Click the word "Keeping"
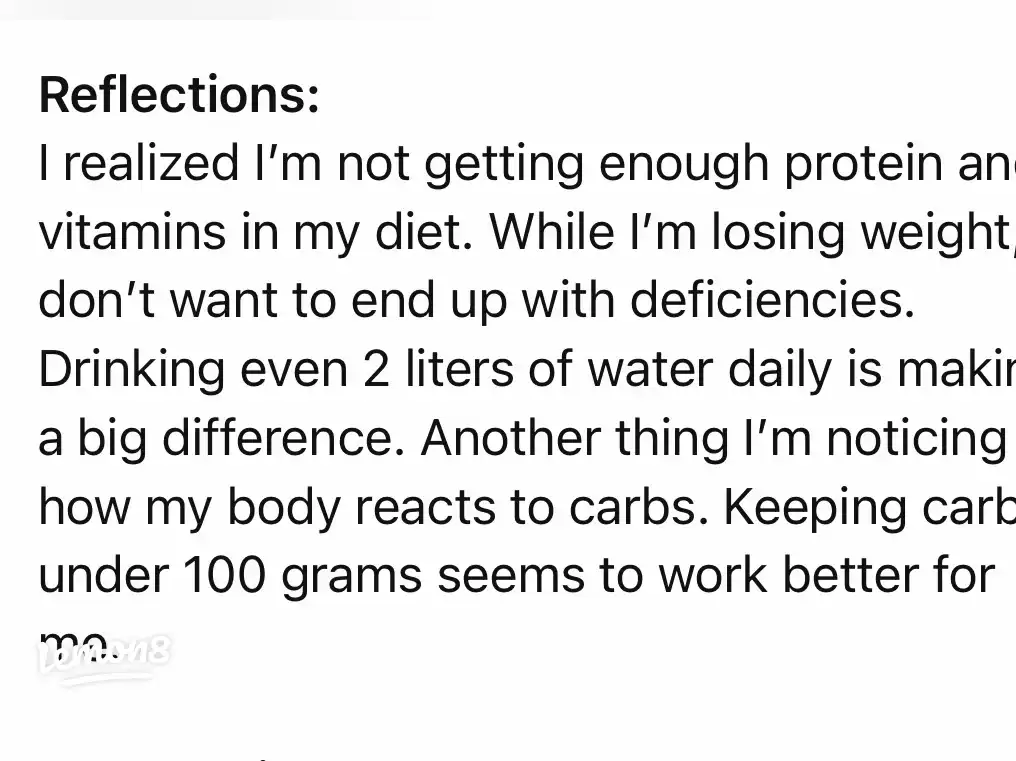The height and width of the screenshot is (761, 1016). [815, 509]
